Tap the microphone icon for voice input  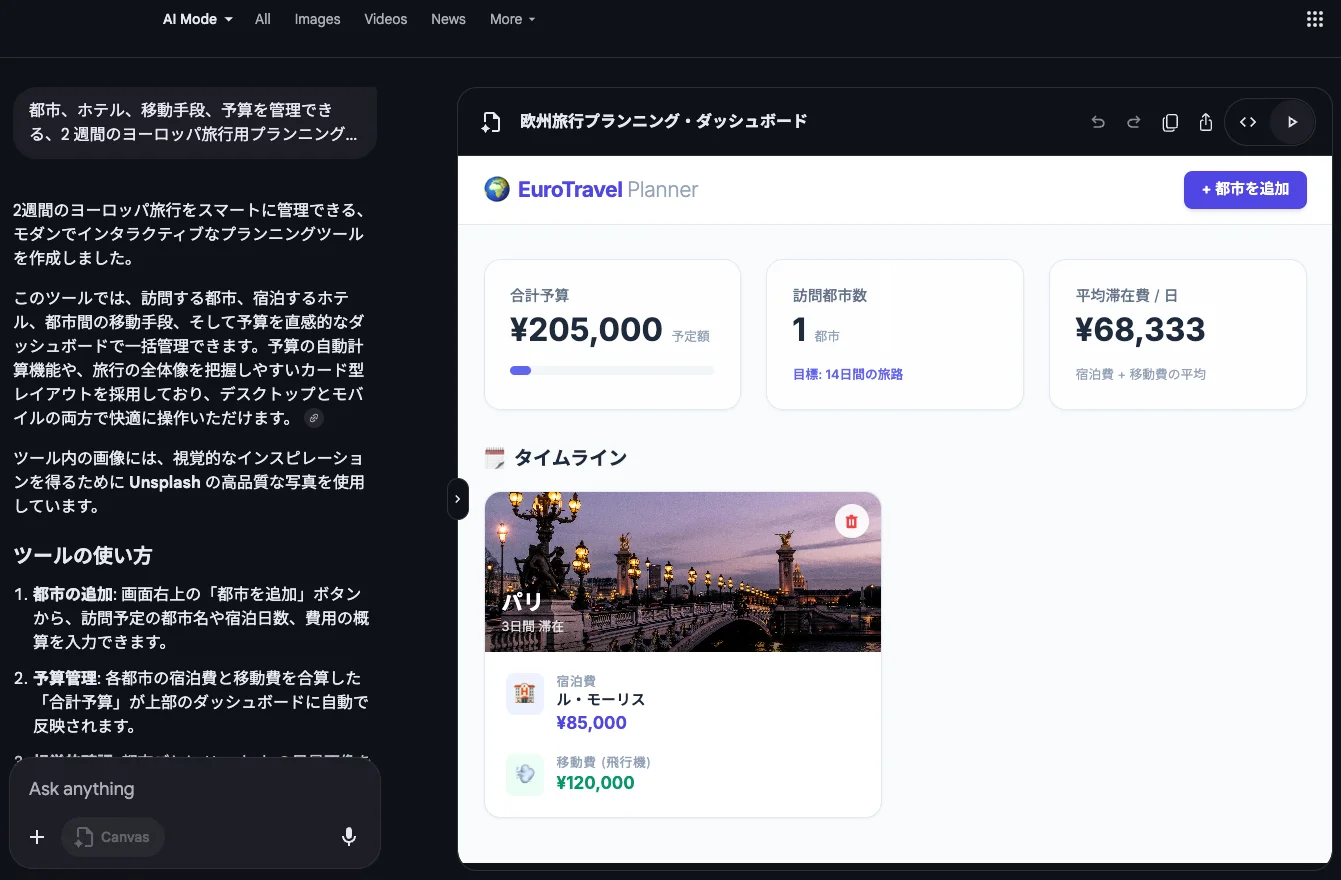348,837
